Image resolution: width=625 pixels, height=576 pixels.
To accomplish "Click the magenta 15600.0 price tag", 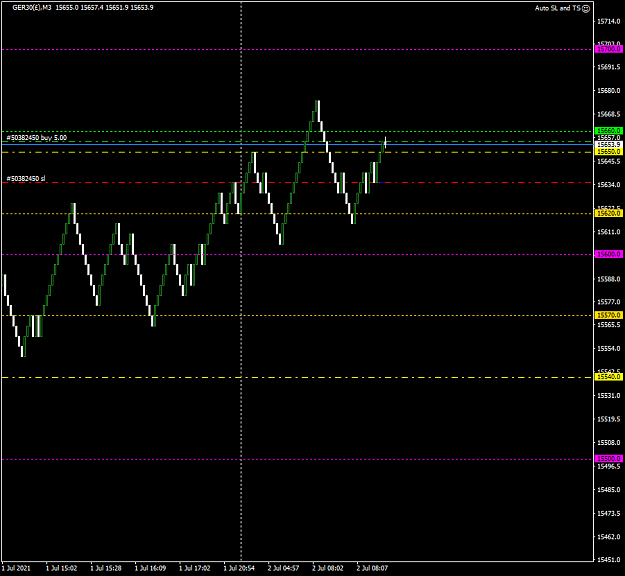I will point(609,254).
